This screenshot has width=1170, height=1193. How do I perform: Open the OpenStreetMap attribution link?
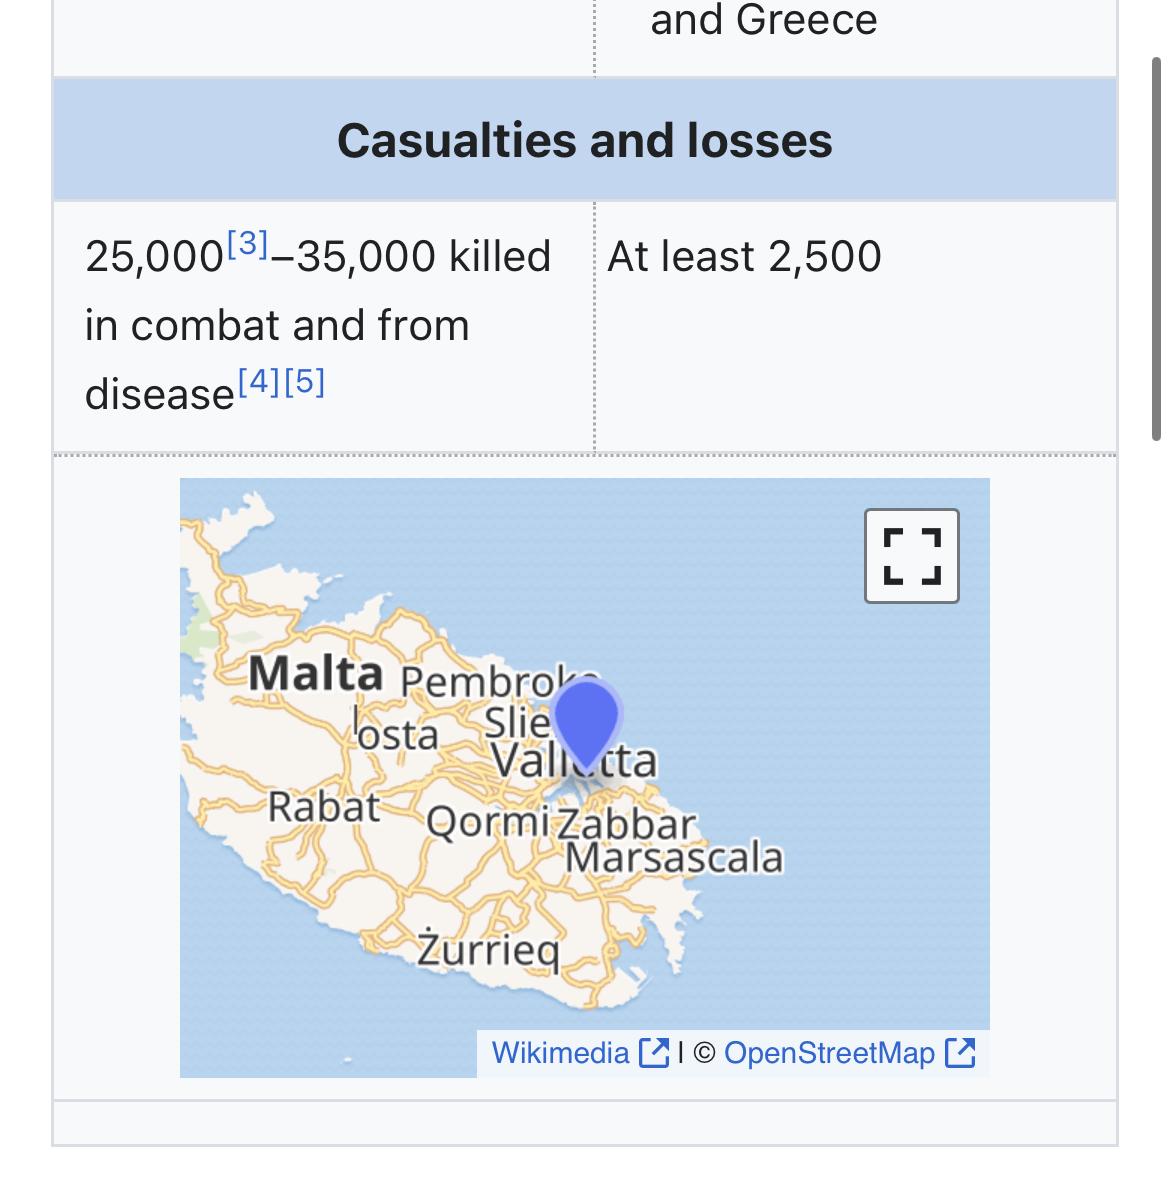pos(829,1052)
